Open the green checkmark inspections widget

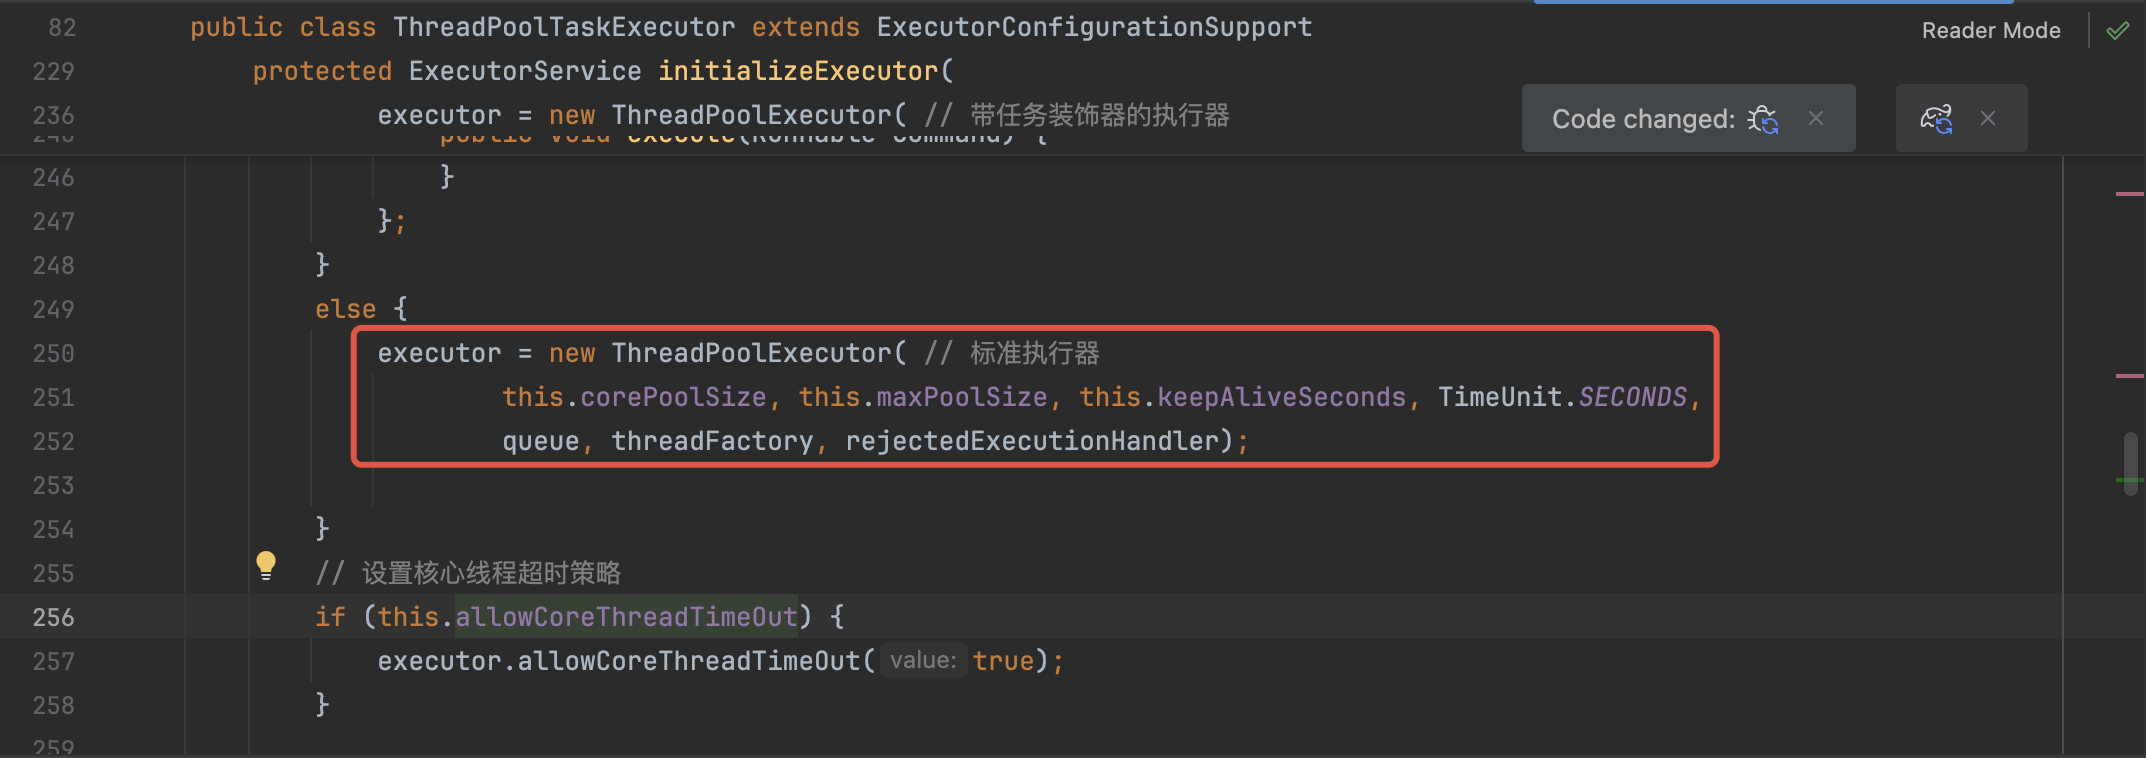(x=2117, y=30)
